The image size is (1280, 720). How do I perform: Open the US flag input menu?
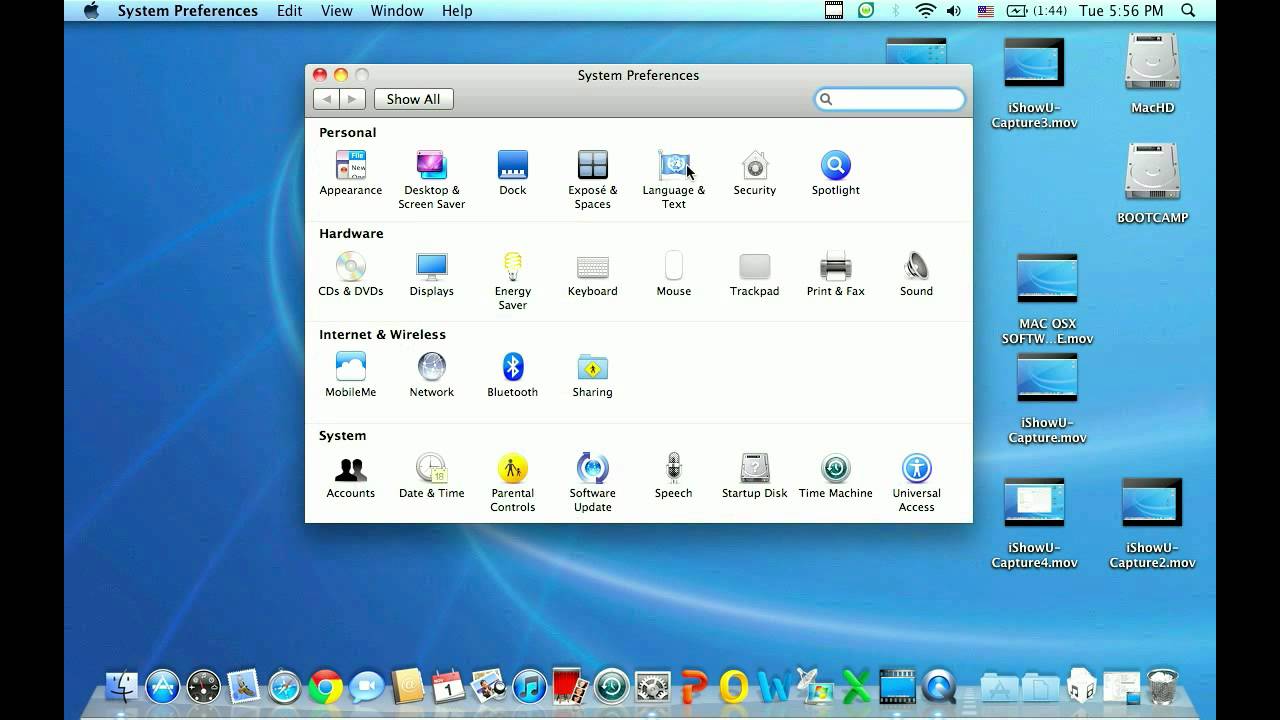(985, 11)
